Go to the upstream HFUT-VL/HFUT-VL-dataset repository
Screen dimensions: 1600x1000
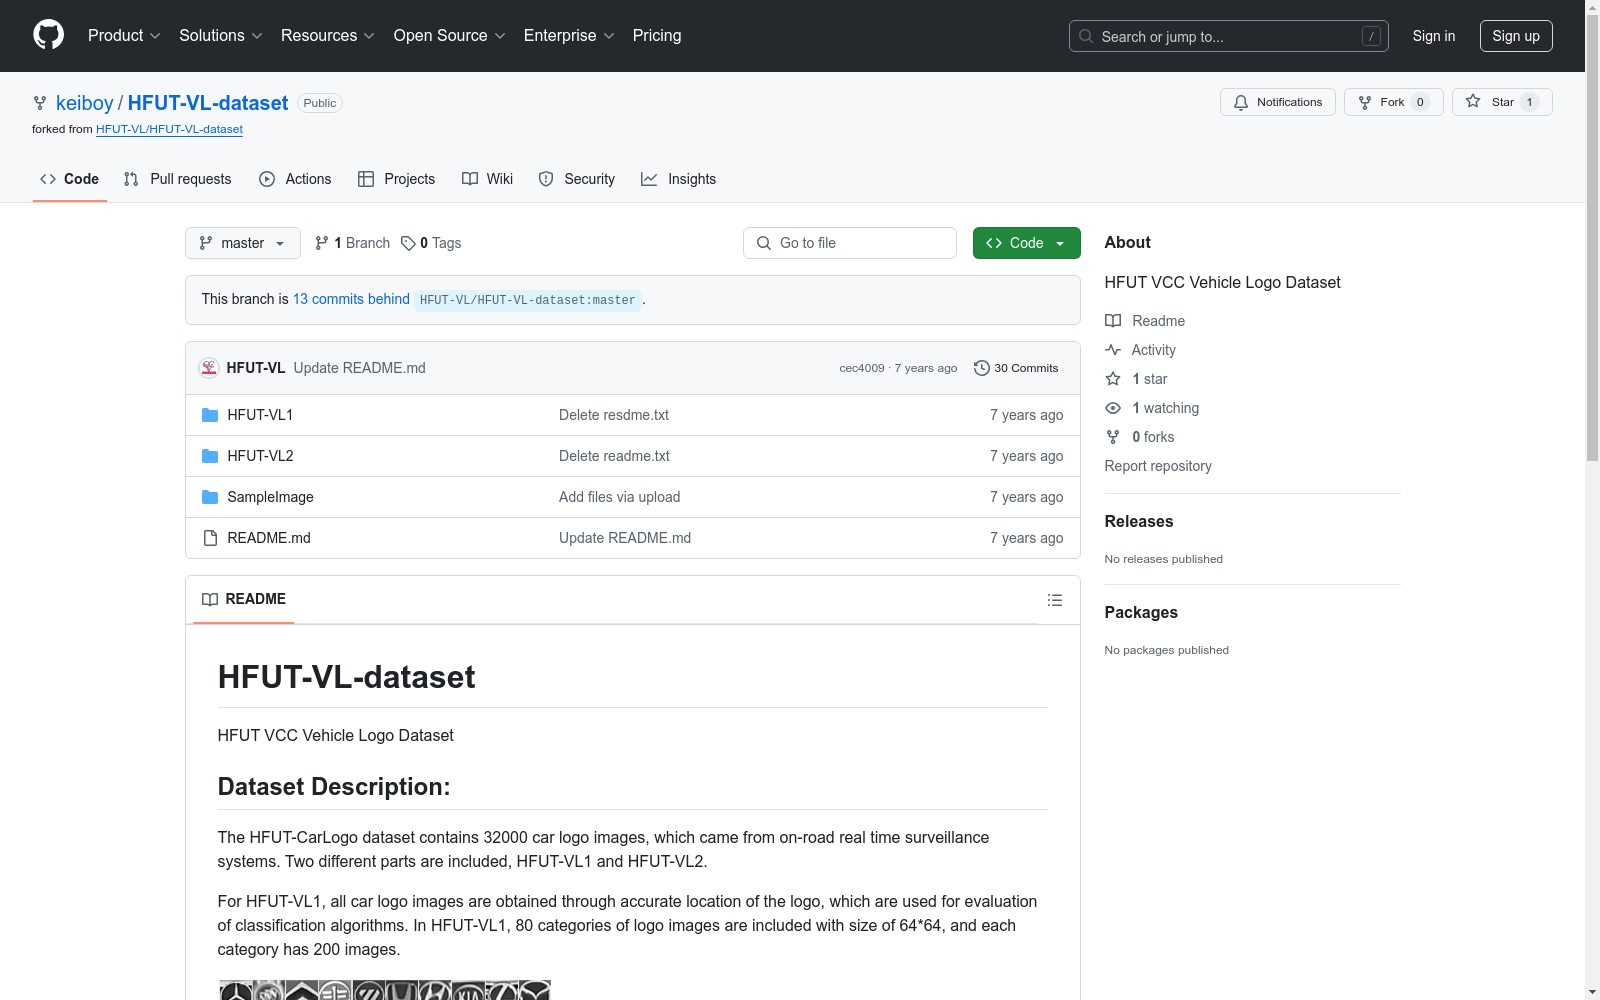(x=169, y=129)
